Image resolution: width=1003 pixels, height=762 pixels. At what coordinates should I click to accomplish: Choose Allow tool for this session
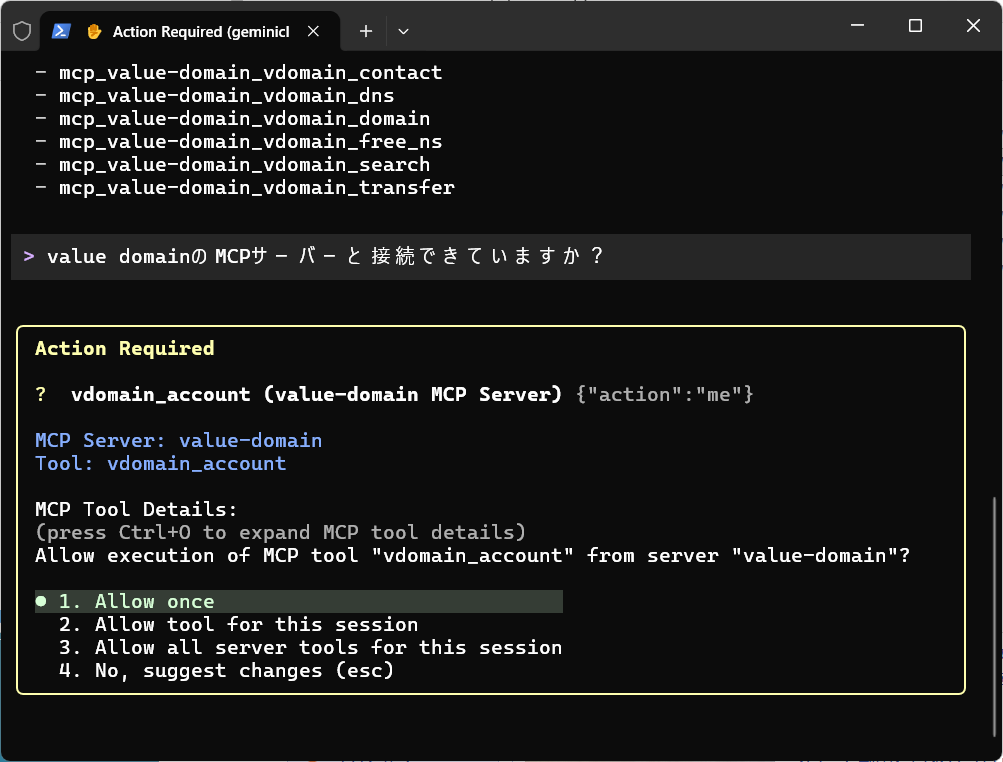coord(256,624)
